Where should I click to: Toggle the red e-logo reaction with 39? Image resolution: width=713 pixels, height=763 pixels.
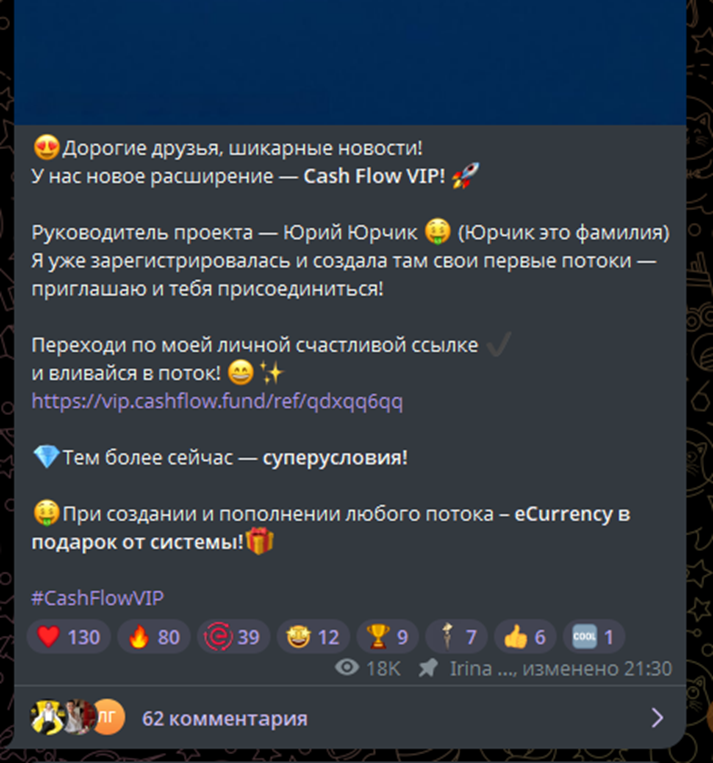point(234,636)
